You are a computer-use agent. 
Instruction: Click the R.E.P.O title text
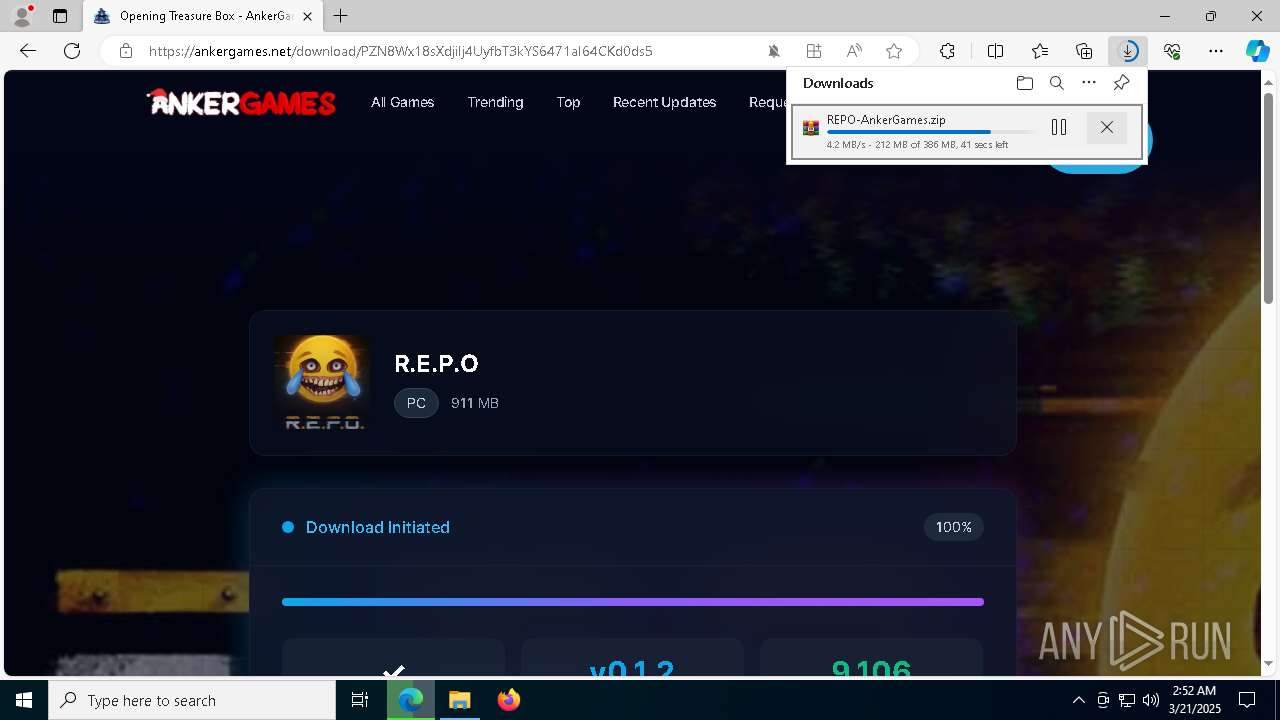[436, 363]
